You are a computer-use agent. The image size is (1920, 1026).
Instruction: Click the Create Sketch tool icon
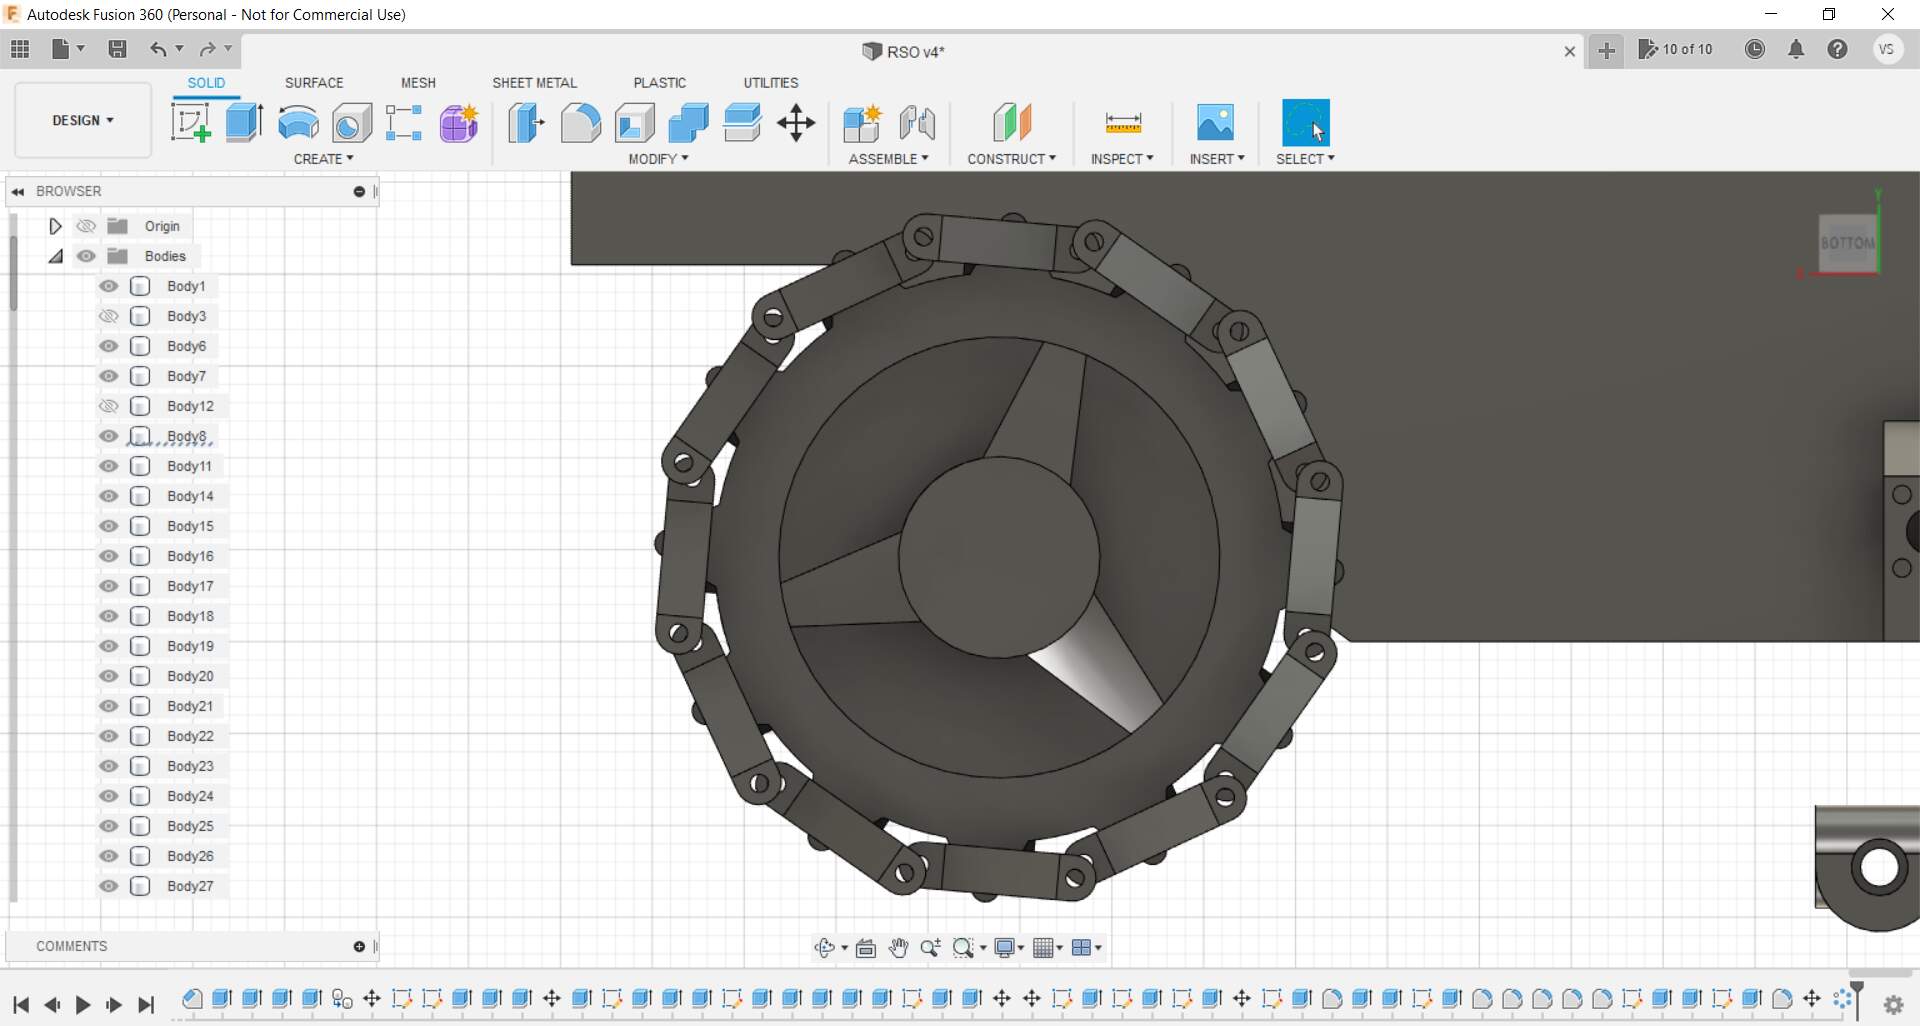190,123
